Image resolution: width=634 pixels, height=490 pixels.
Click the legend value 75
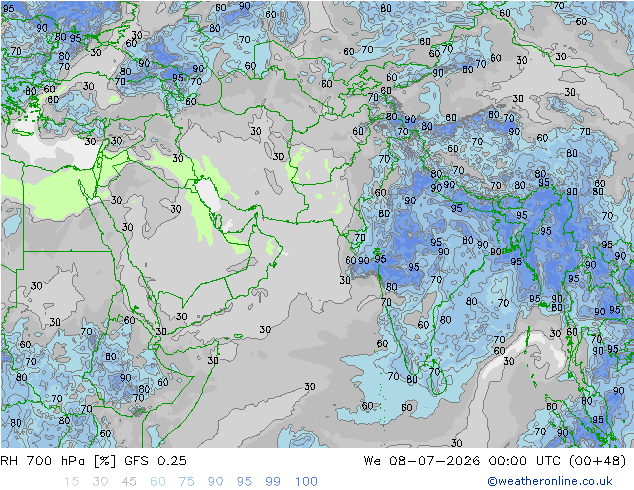[186, 482]
